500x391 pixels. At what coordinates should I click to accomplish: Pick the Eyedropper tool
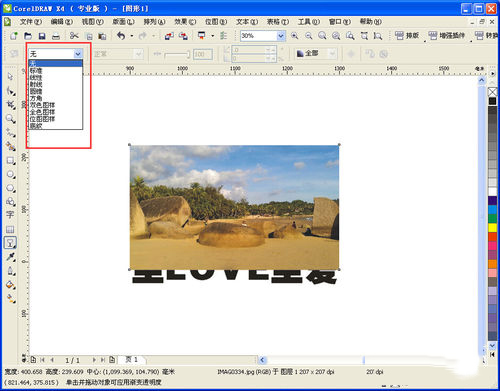(10, 257)
